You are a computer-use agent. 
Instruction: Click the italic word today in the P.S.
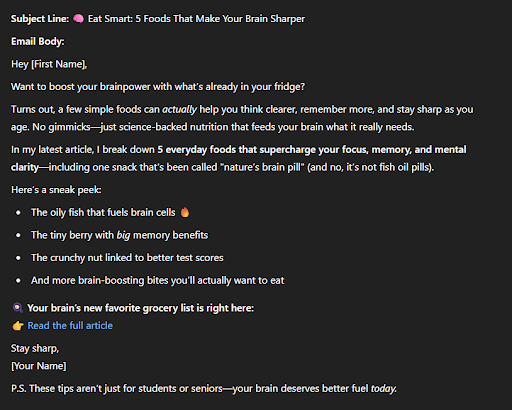tap(384, 389)
